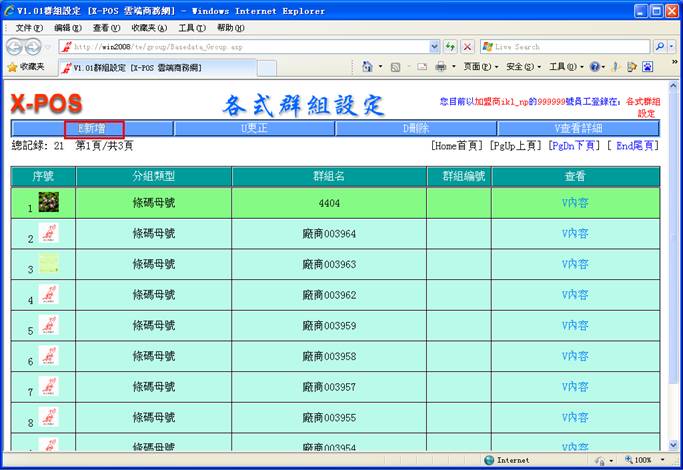Click the Refresh page icon
Viewport: 683px width, 470px height.
[450, 47]
